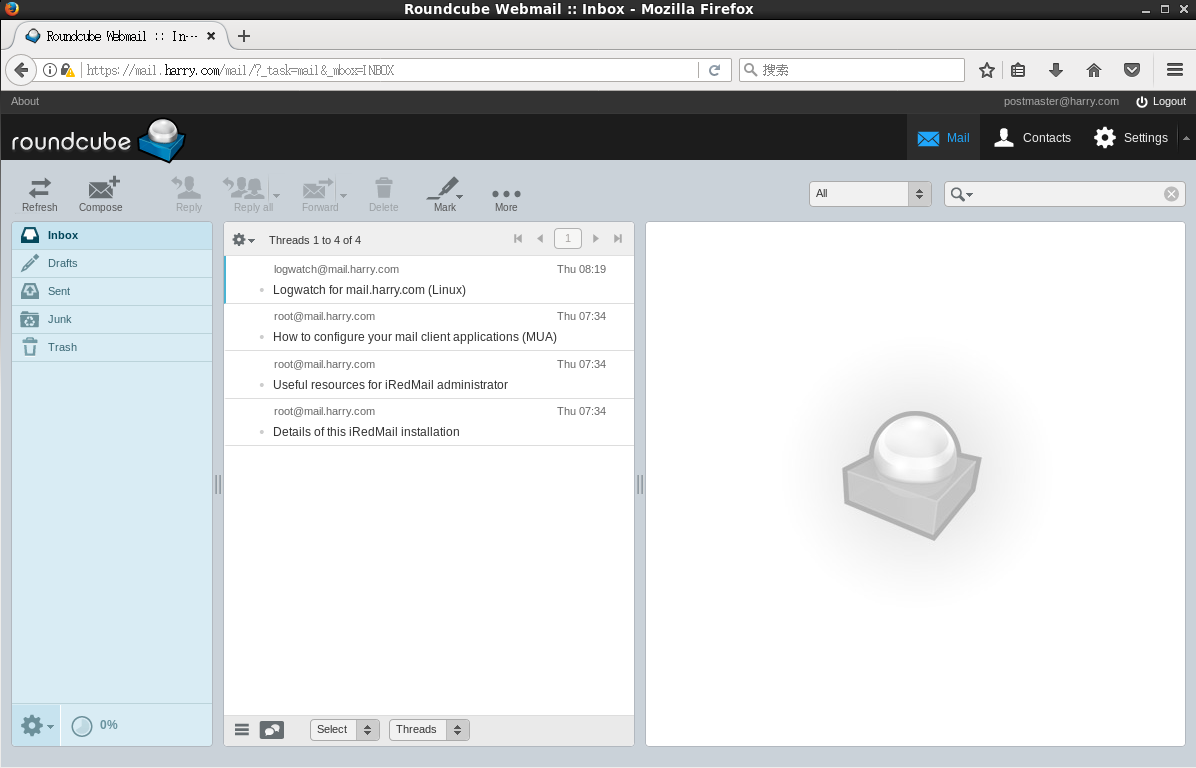The image size is (1196, 768).
Task: Open the Junk folder
Action: pyautogui.click(x=112, y=320)
